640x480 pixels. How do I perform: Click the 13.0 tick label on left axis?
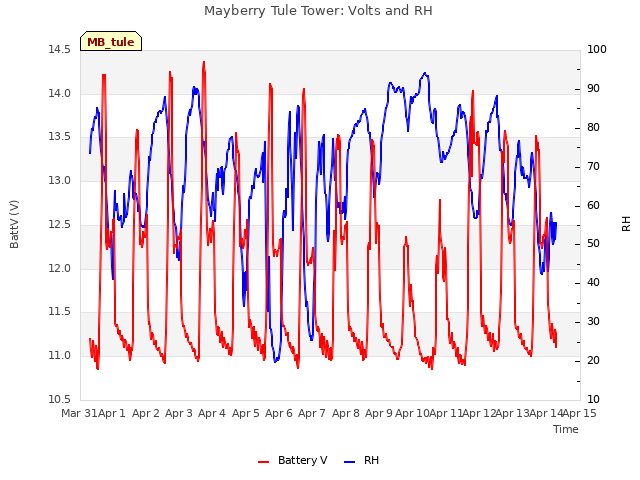pyautogui.click(x=60, y=180)
